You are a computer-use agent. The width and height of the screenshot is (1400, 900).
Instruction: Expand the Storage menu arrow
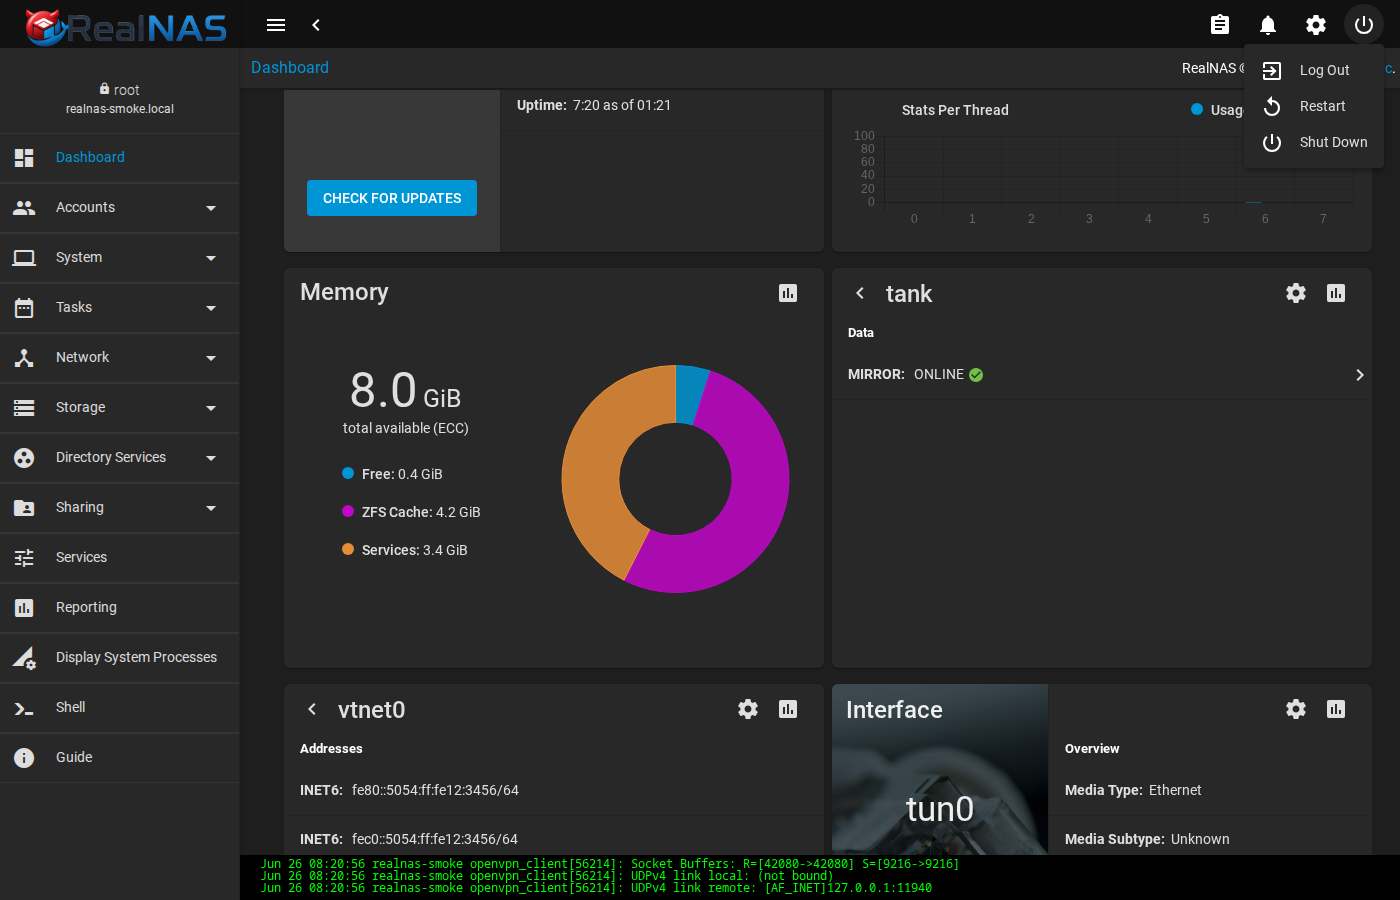point(211,408)
